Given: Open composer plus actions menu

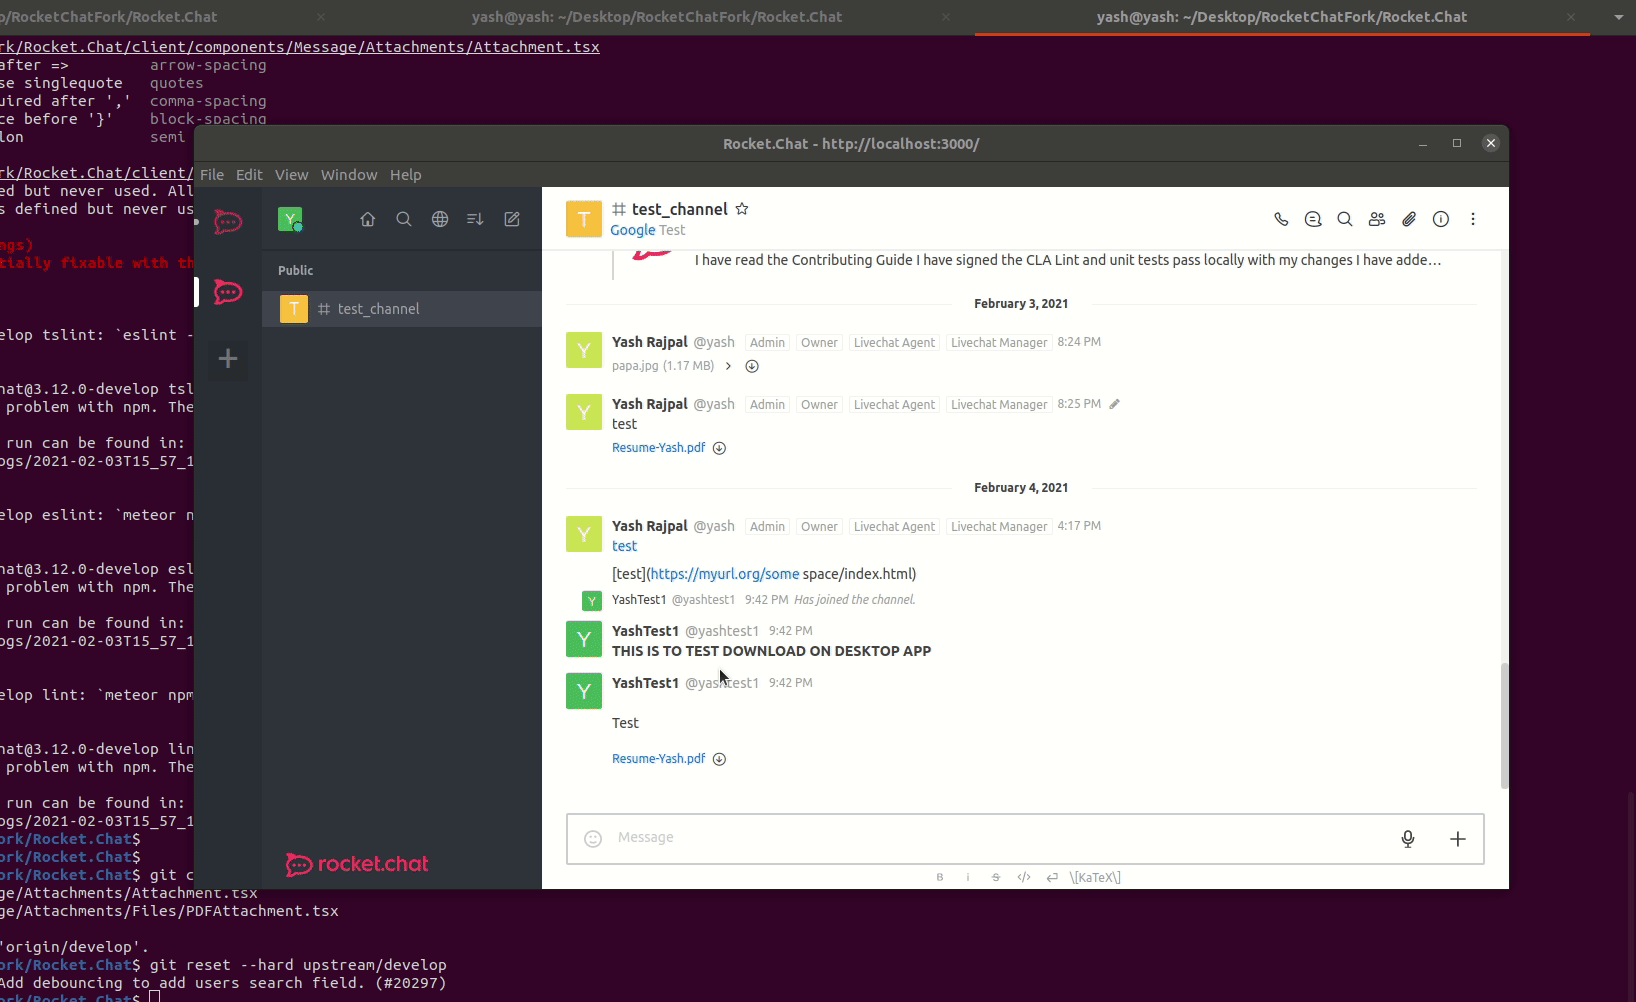Looking at the screenshot, I should coord(1458,839).
